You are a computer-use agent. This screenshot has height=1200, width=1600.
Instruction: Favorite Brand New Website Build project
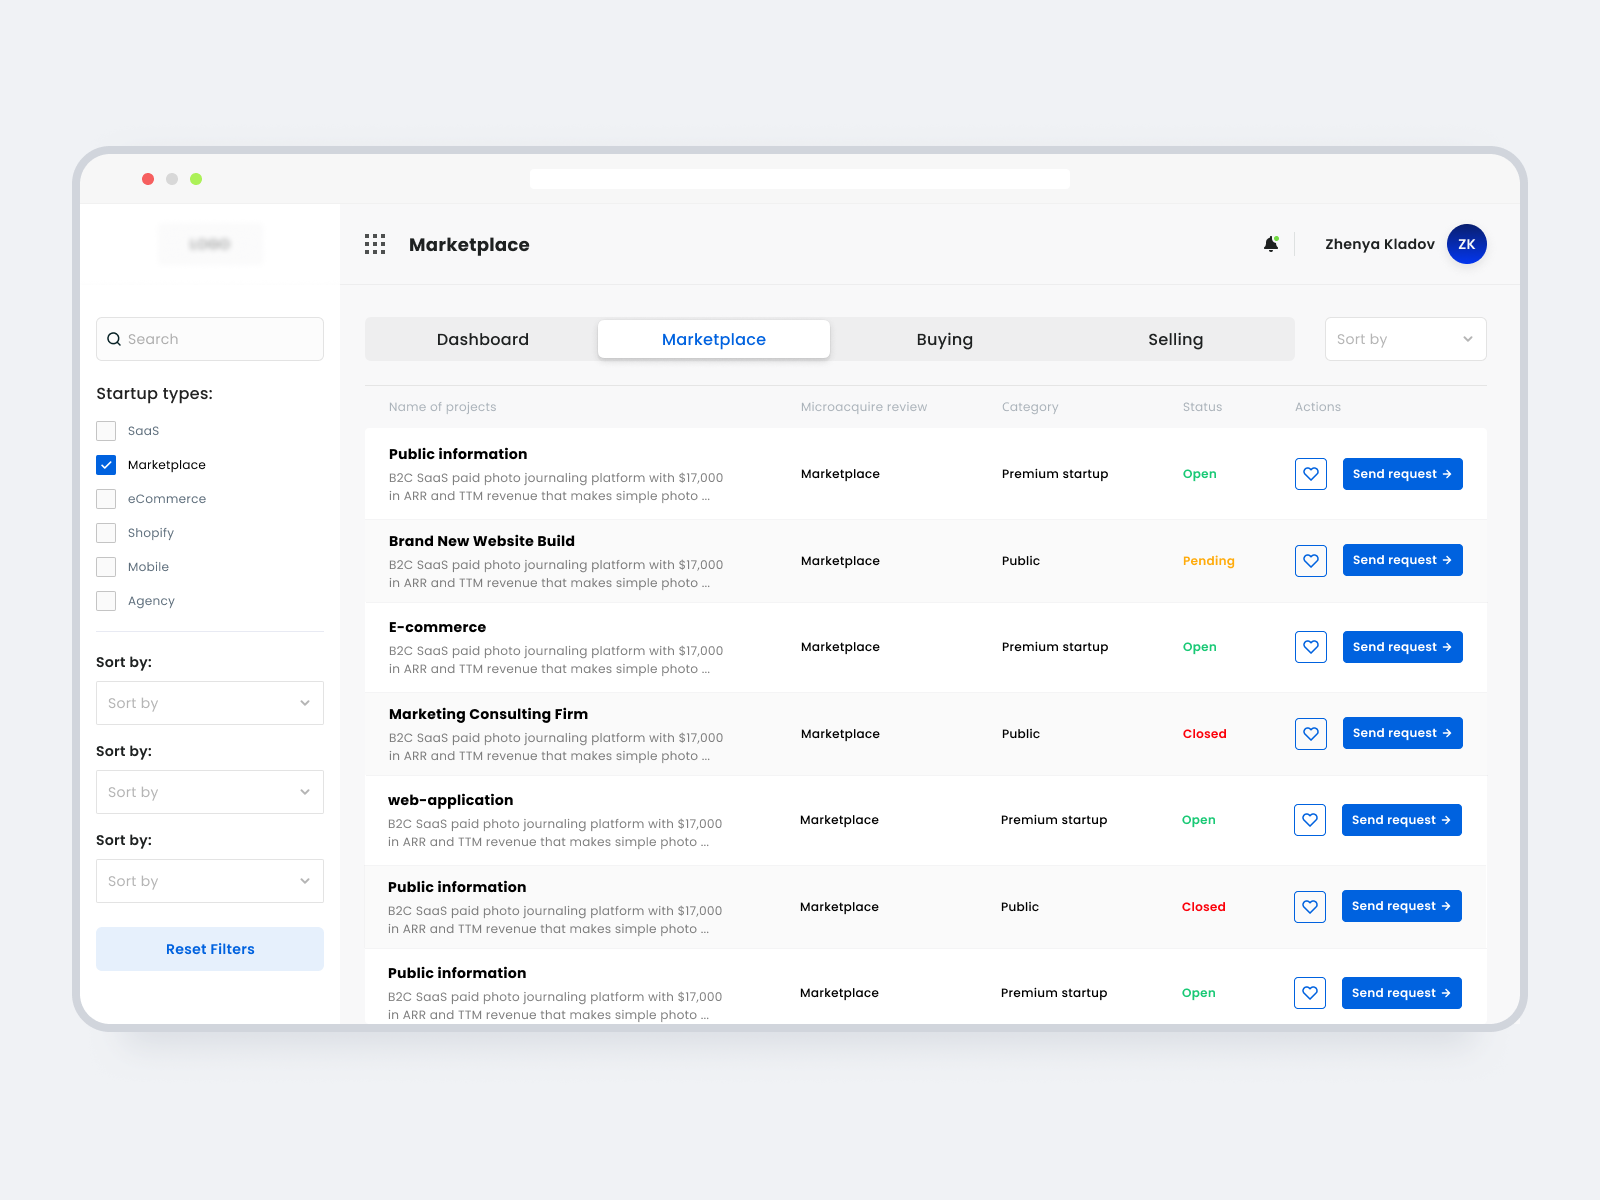tap(1311, 560)
